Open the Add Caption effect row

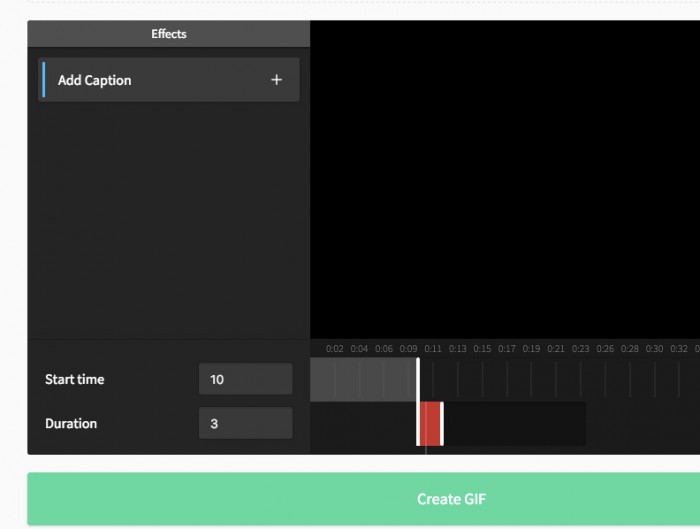click(169, 80)
